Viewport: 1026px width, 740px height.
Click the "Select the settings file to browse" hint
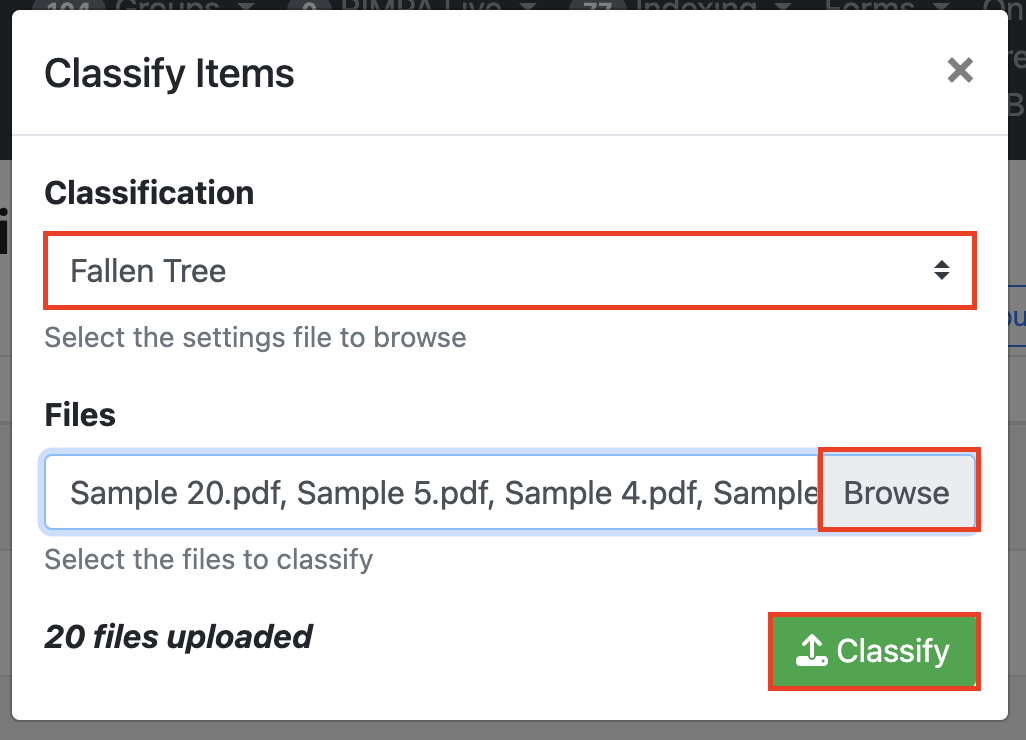tap(255, 337)
